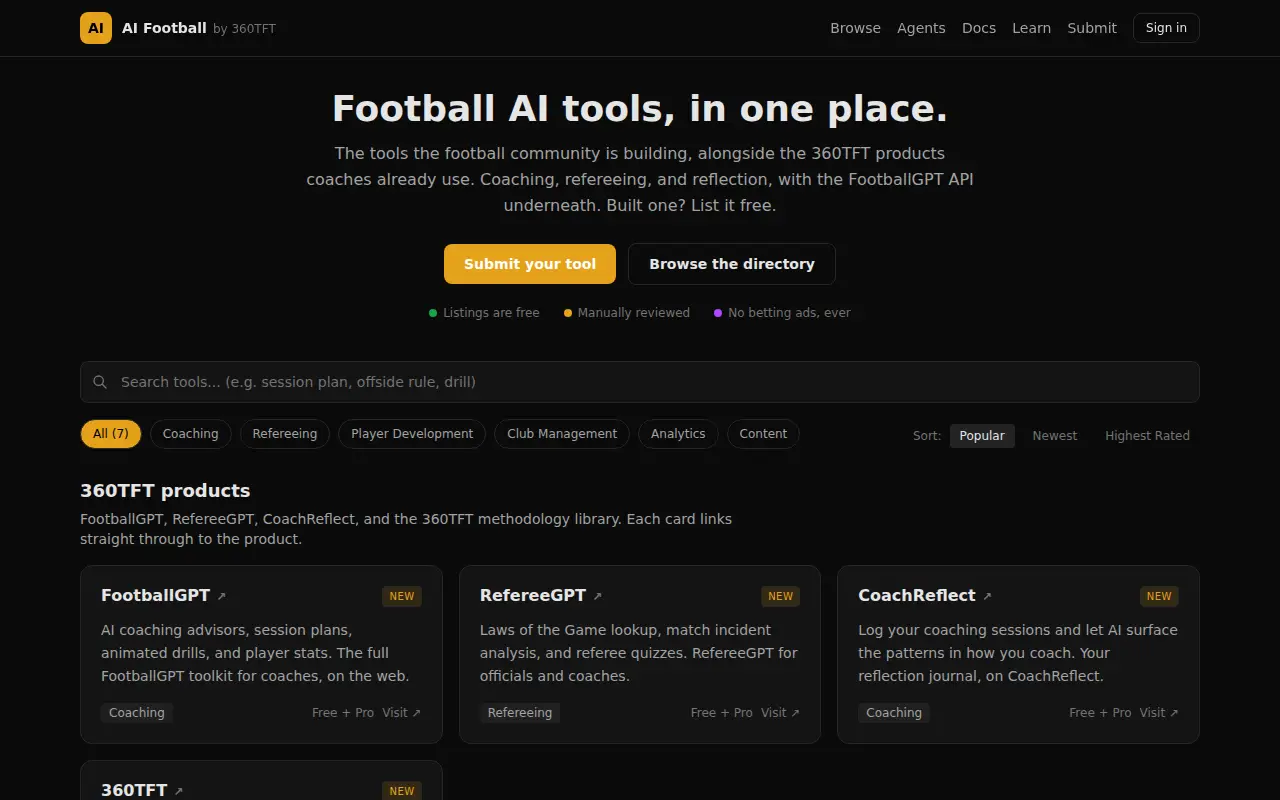1280x800 pixels.
Task: Open the Agents nav item
Action: (x=921, y=28)
